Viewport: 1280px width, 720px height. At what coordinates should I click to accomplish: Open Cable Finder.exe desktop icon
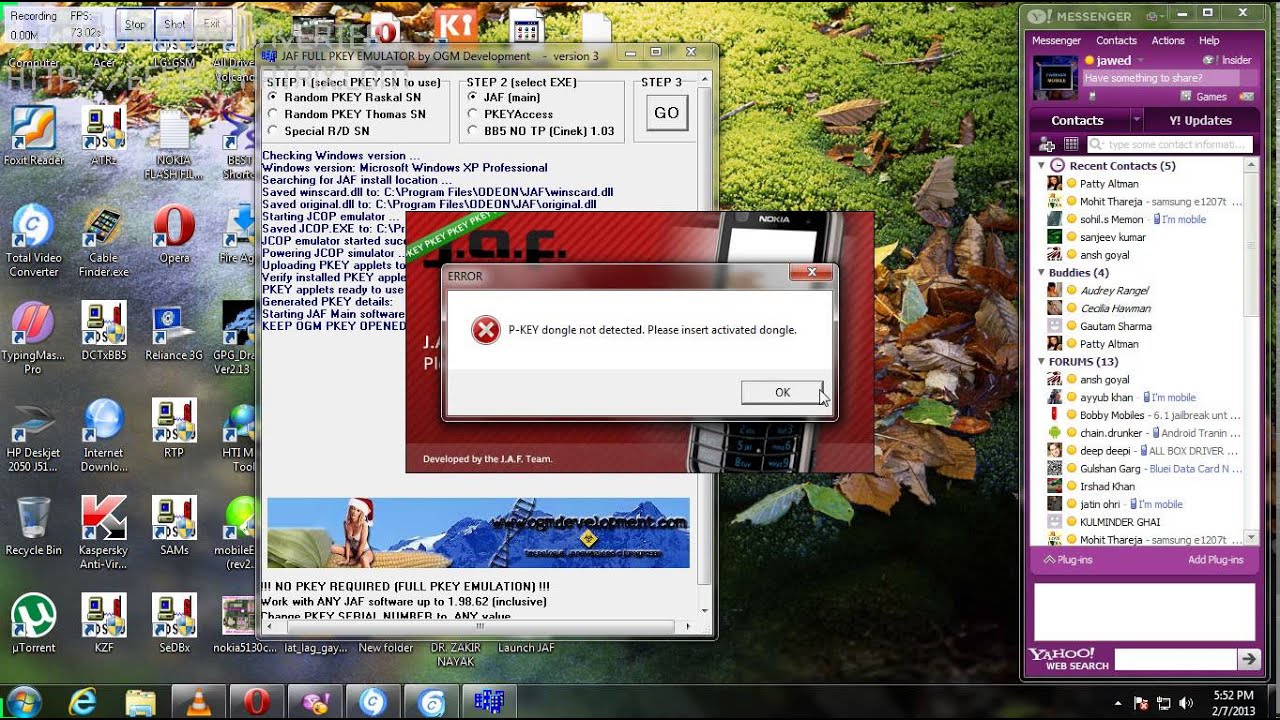coord(103,241)
